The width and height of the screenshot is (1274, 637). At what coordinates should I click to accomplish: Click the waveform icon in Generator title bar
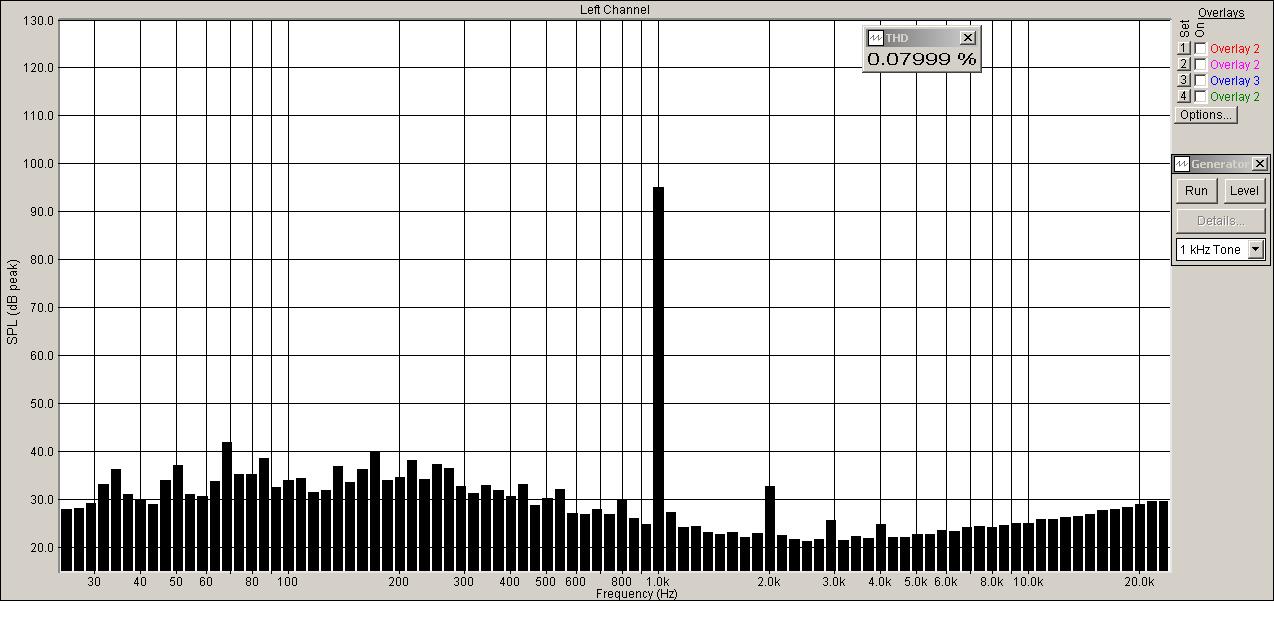pos(1182,164)
